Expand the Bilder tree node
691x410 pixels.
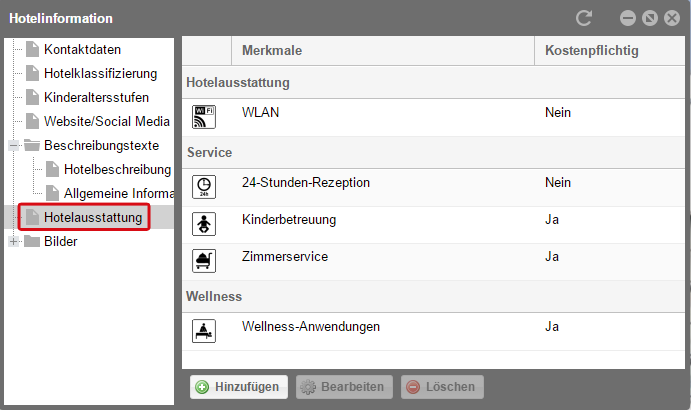14,241
